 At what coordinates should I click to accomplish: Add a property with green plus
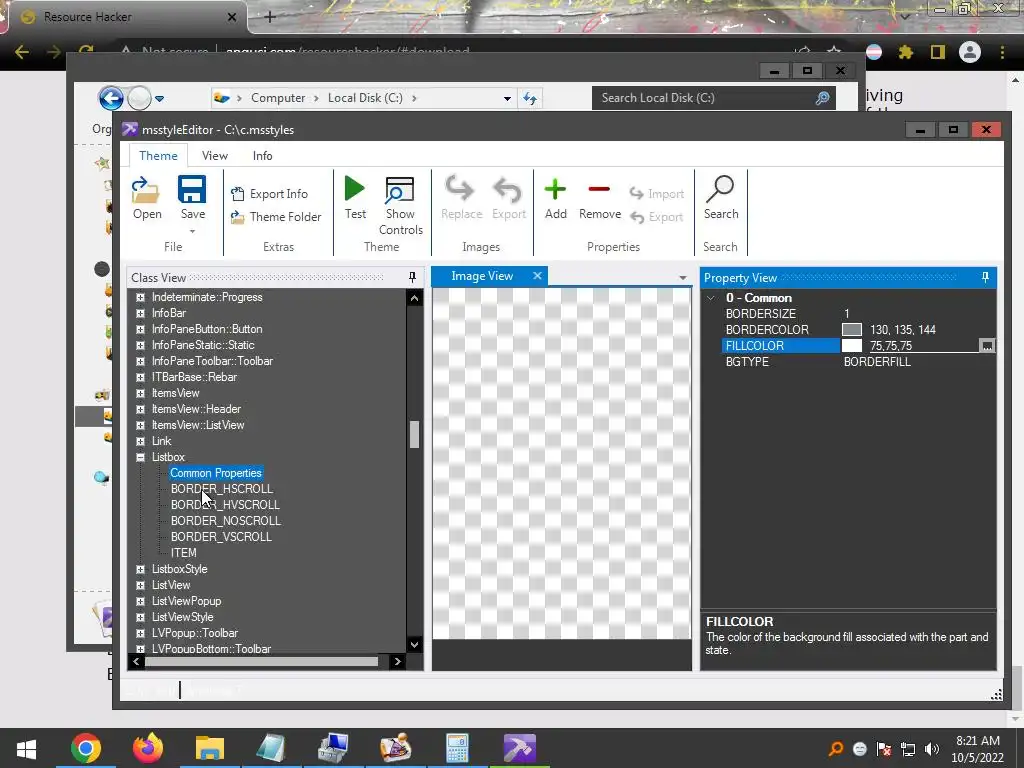(555, 198)
